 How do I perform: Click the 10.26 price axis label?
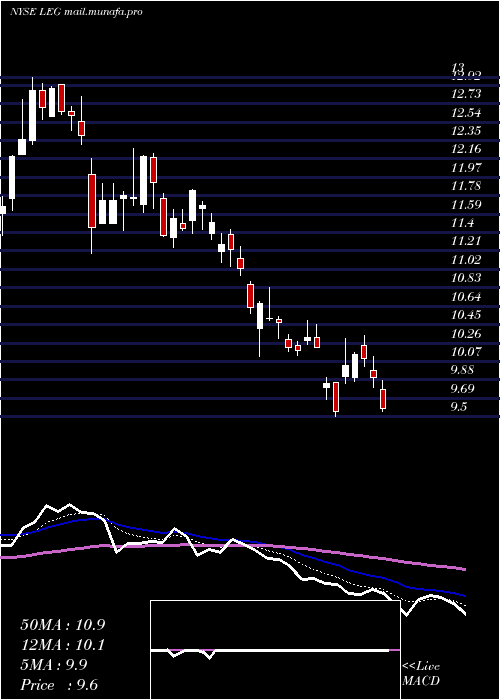click(466, 334)
